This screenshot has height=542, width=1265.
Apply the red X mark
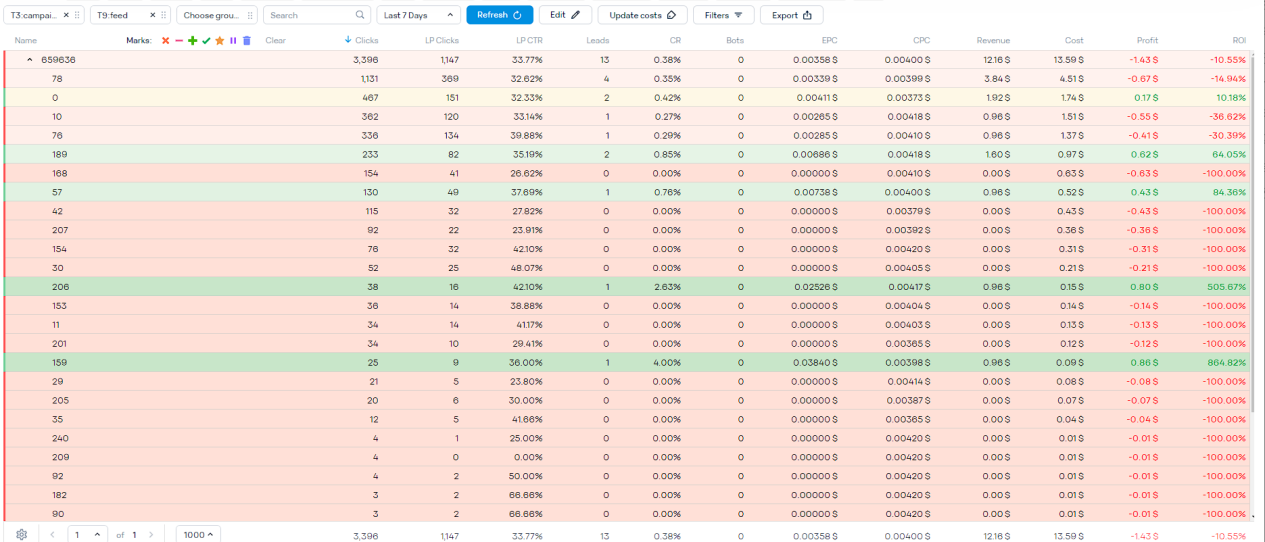tap(165, 41)
